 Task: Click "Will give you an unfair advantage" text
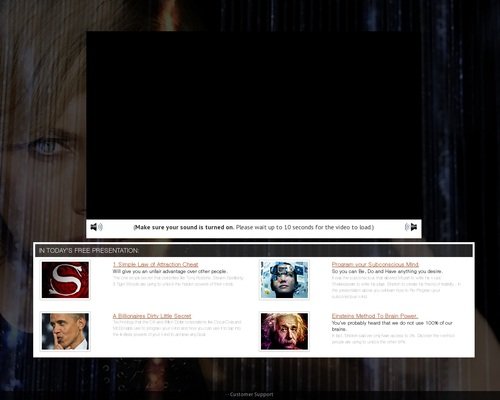point(170,271)
